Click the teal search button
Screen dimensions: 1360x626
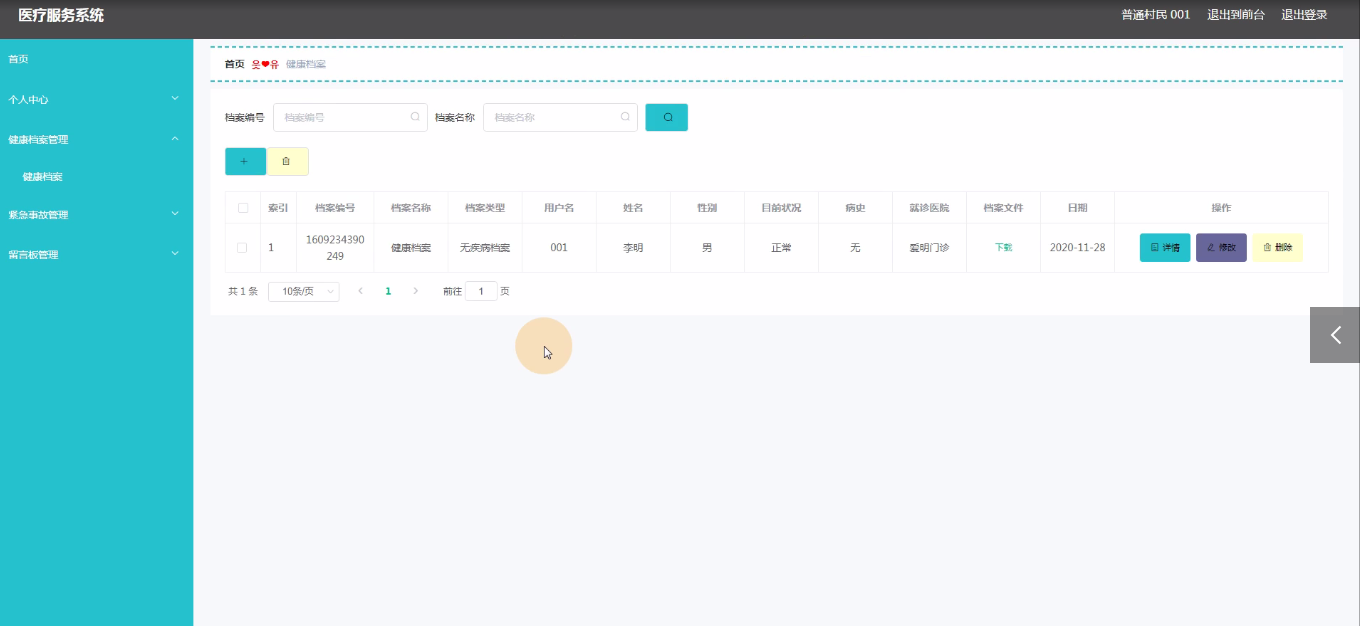click(x=666, y=117)
